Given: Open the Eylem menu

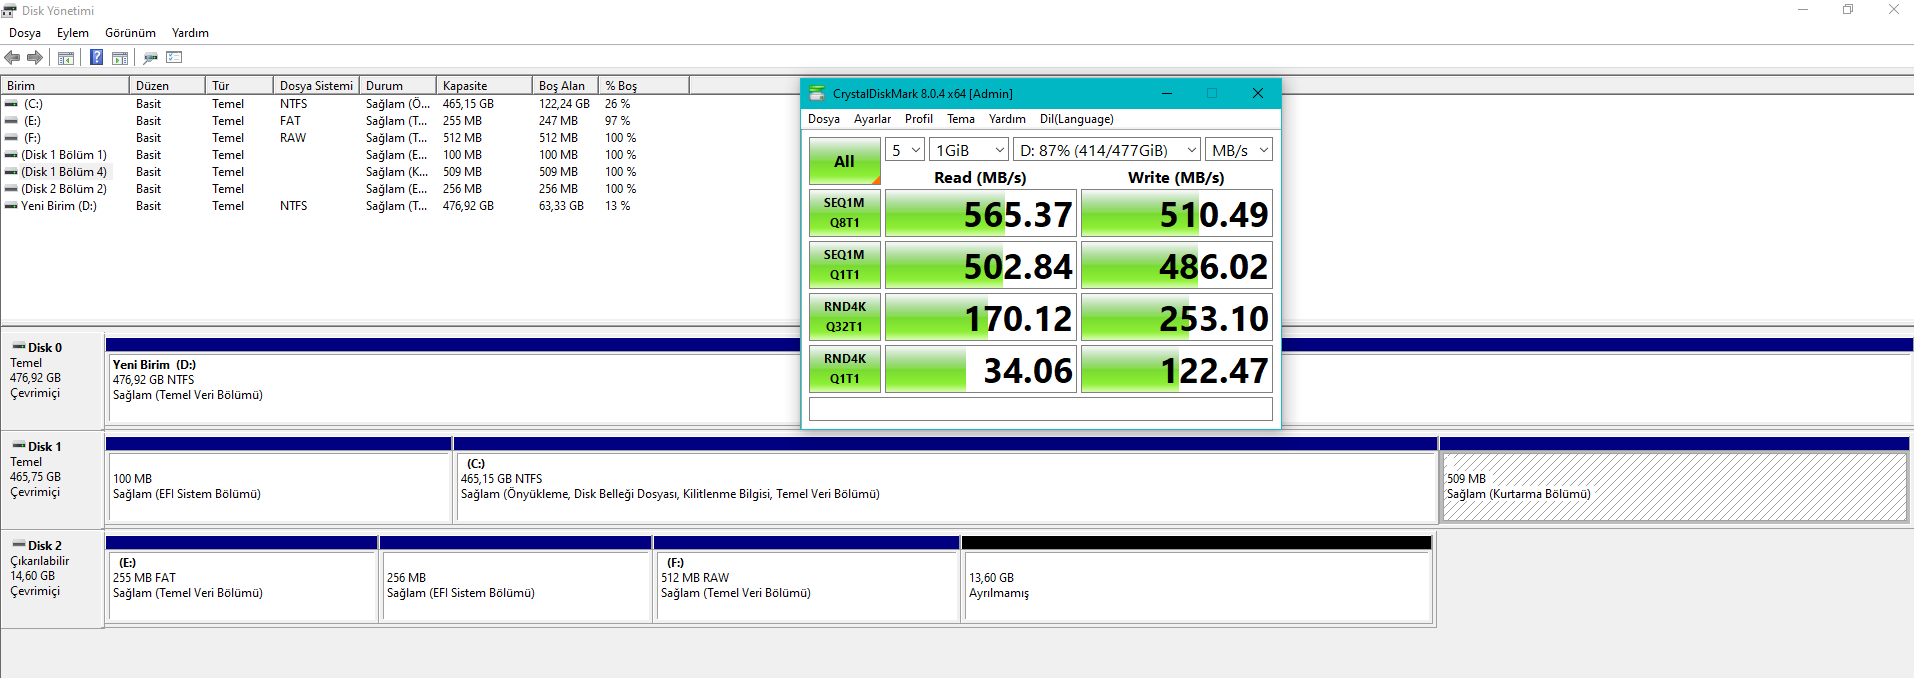Looking at the screenshot, I should (x=73, y=33).
